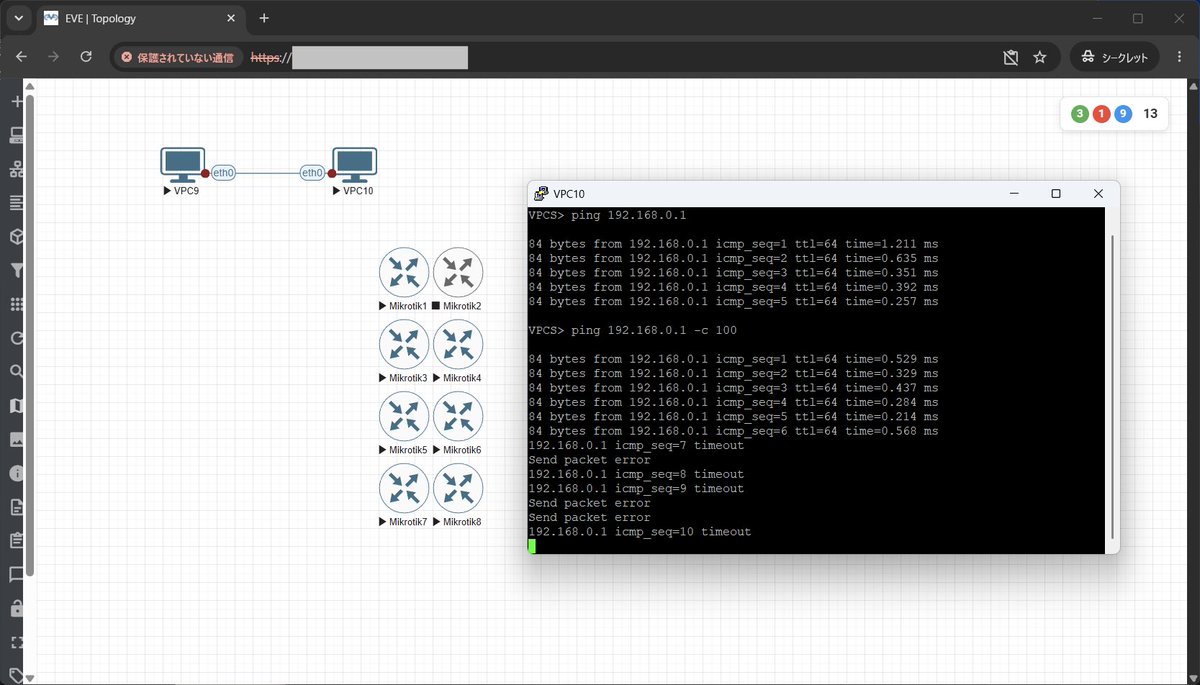The image size is (1200, 685).
Task: Click the funnel filter icon in sidebar
Action: (16, 270)
